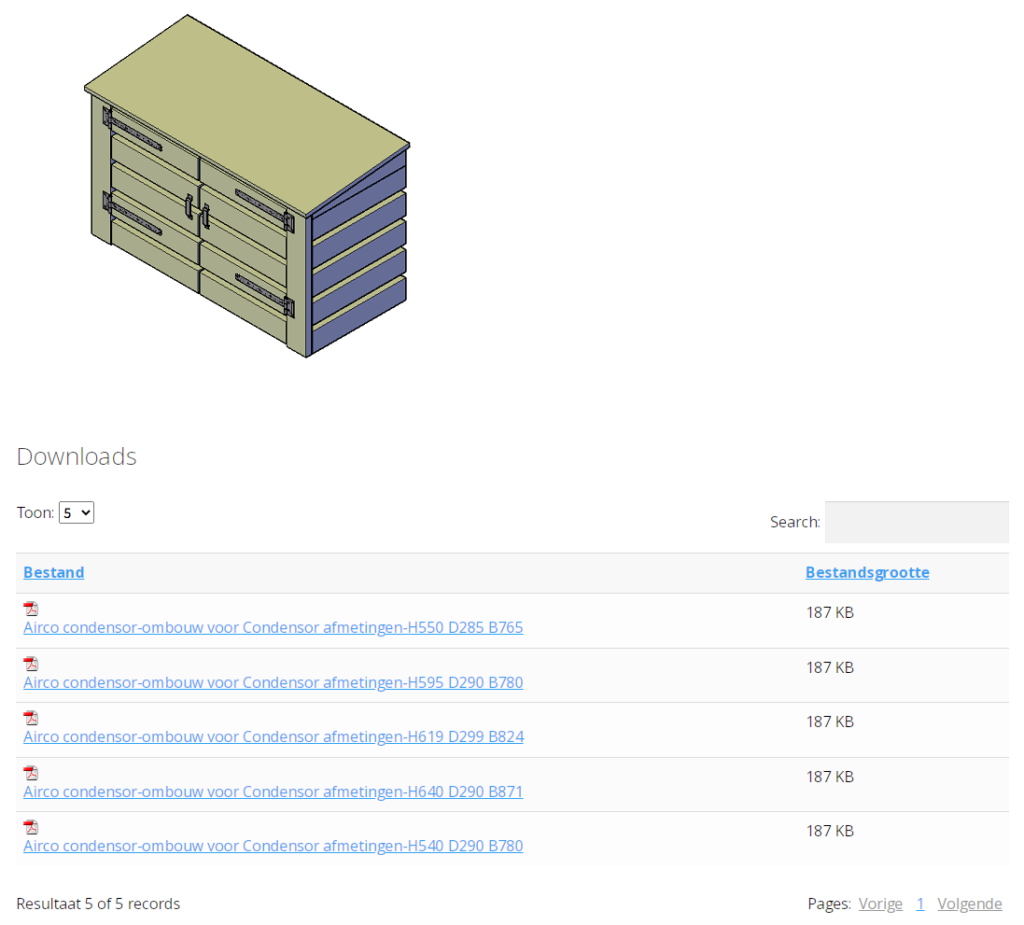
Task: Open Airco condensor-ombouw H619 D299 B824 link
Action: (x=273, y=737)
